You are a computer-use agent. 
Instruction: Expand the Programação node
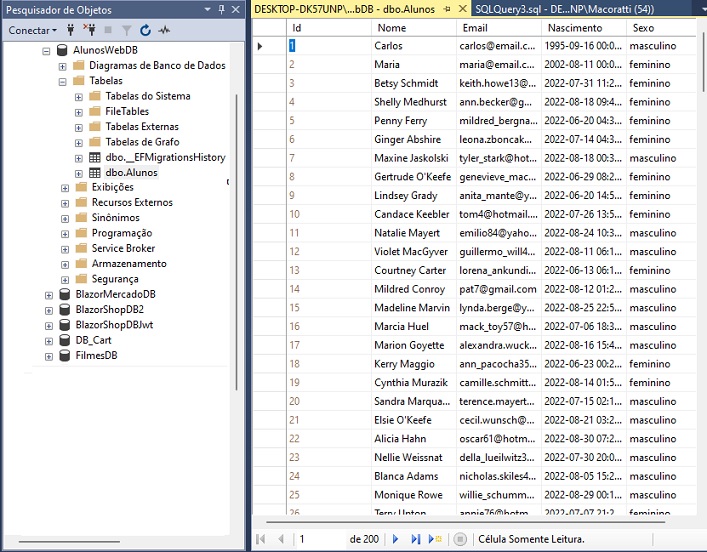pos(65,234)
